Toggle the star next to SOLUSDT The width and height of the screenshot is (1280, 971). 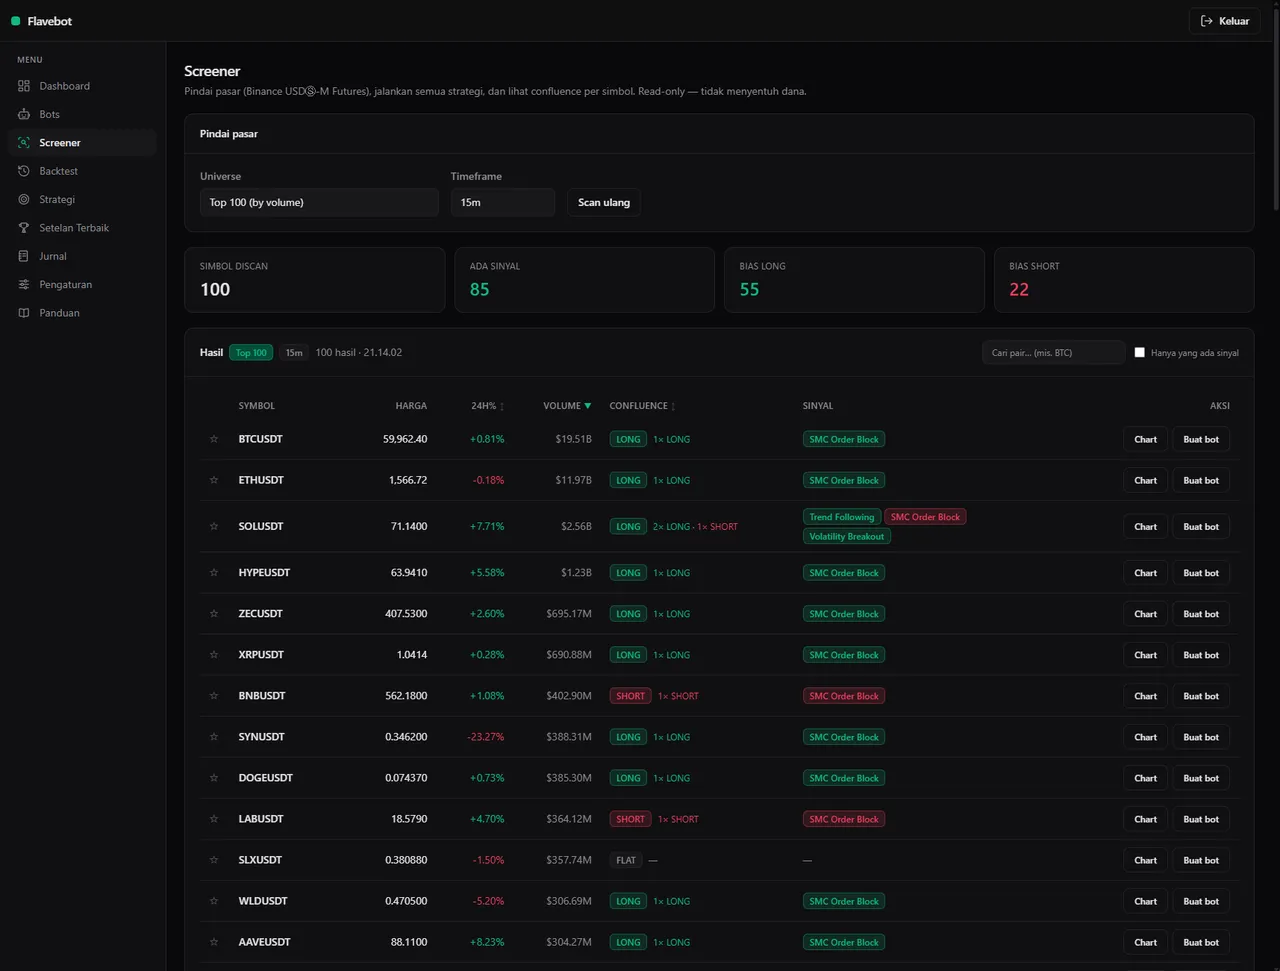coord(213,526)
